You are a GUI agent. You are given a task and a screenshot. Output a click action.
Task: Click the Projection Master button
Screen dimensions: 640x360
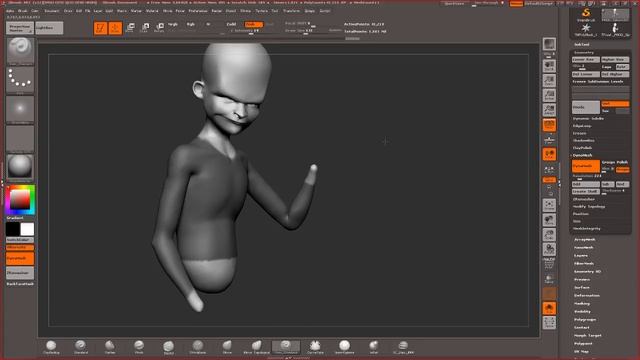pyautogui.click(x=20, y=28)
